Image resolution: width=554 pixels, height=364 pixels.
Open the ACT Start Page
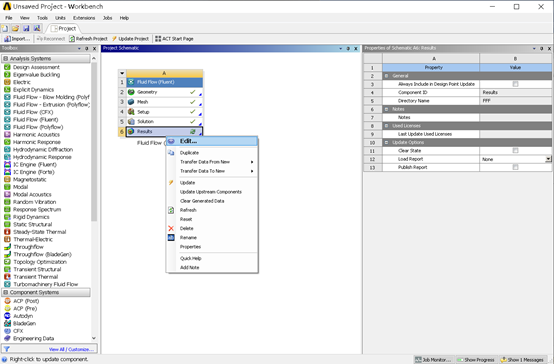(174, 39)
